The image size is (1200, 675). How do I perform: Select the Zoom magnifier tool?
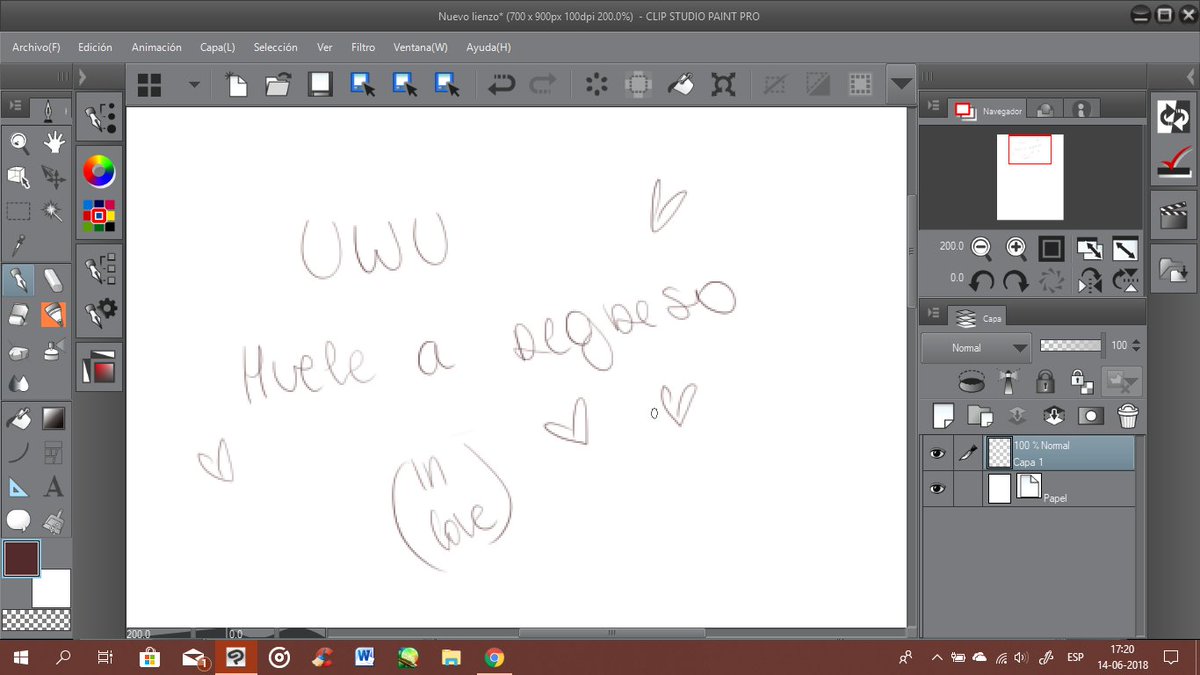pos(19,143)
